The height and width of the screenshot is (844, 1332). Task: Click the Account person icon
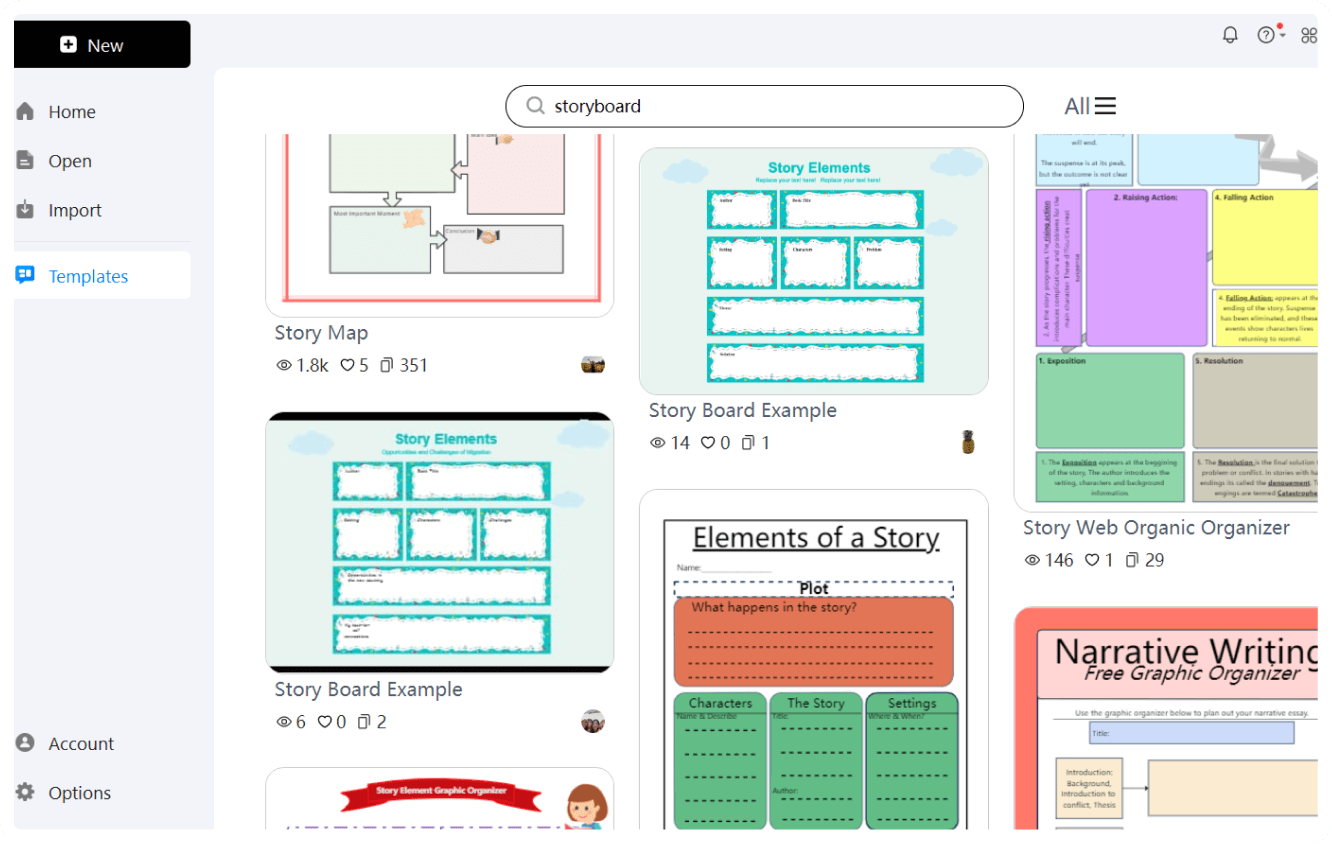[x=26, y=743]
